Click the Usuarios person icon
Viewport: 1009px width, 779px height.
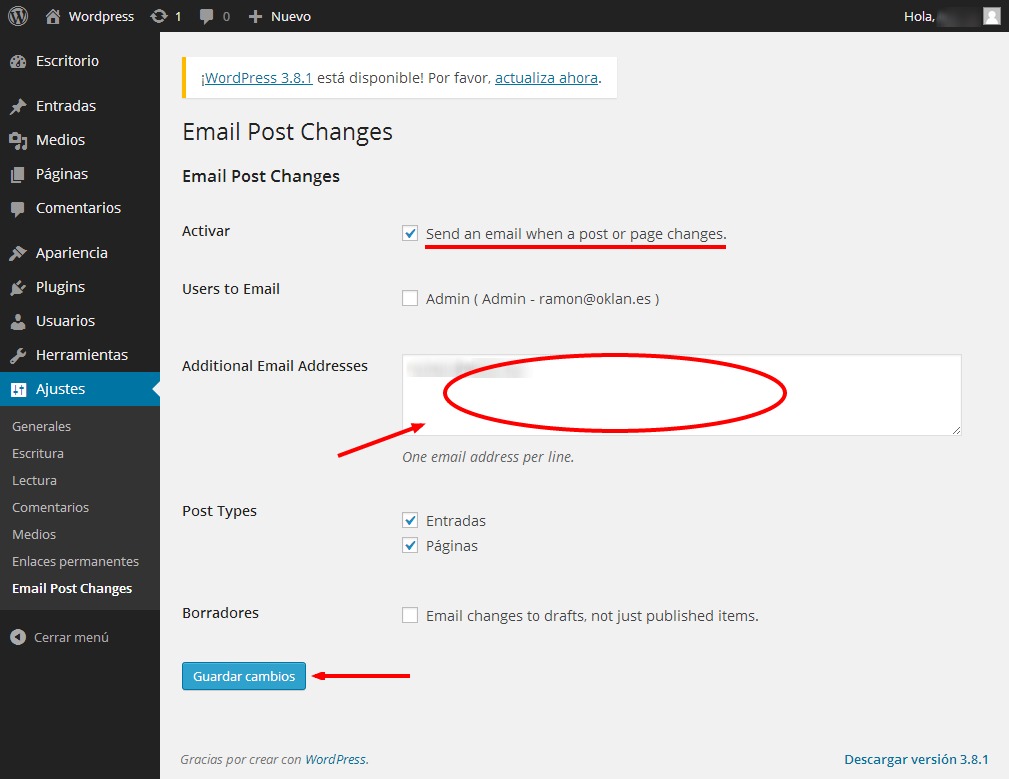pyautogui.click(x=18, y=321)
